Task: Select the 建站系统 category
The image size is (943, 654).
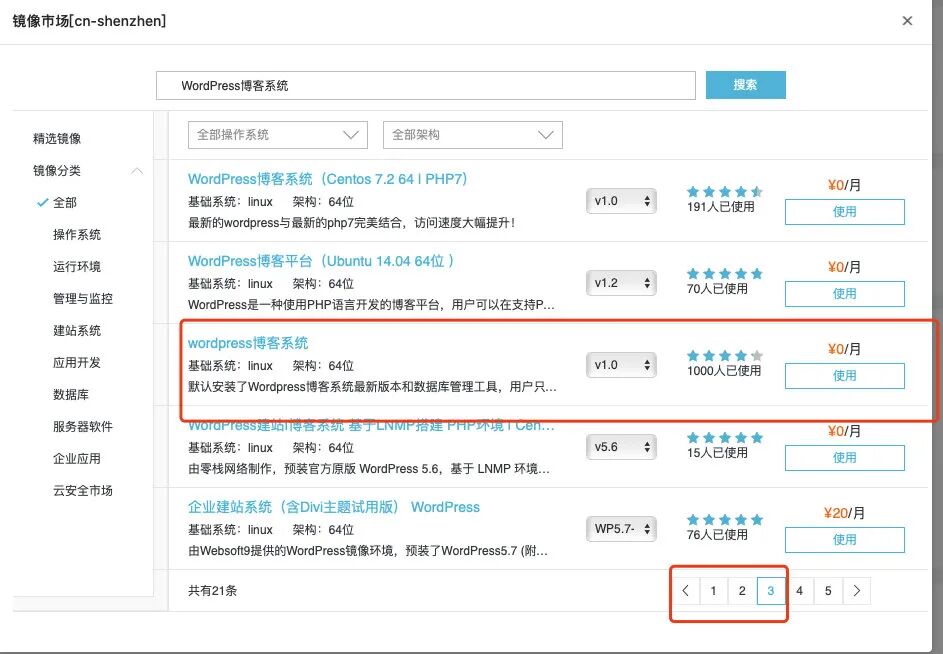Action: 77,330
